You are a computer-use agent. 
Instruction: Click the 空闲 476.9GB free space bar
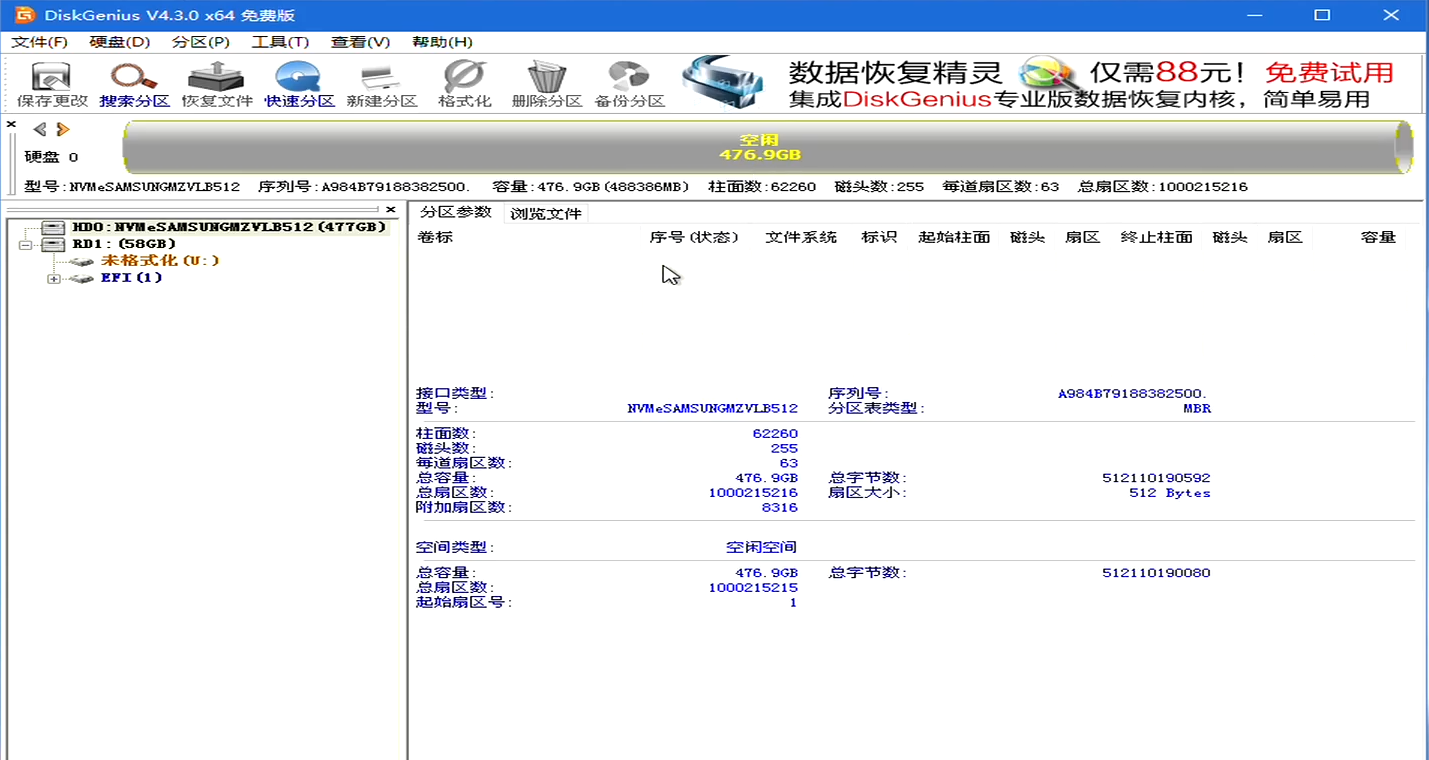pos(768,148)
